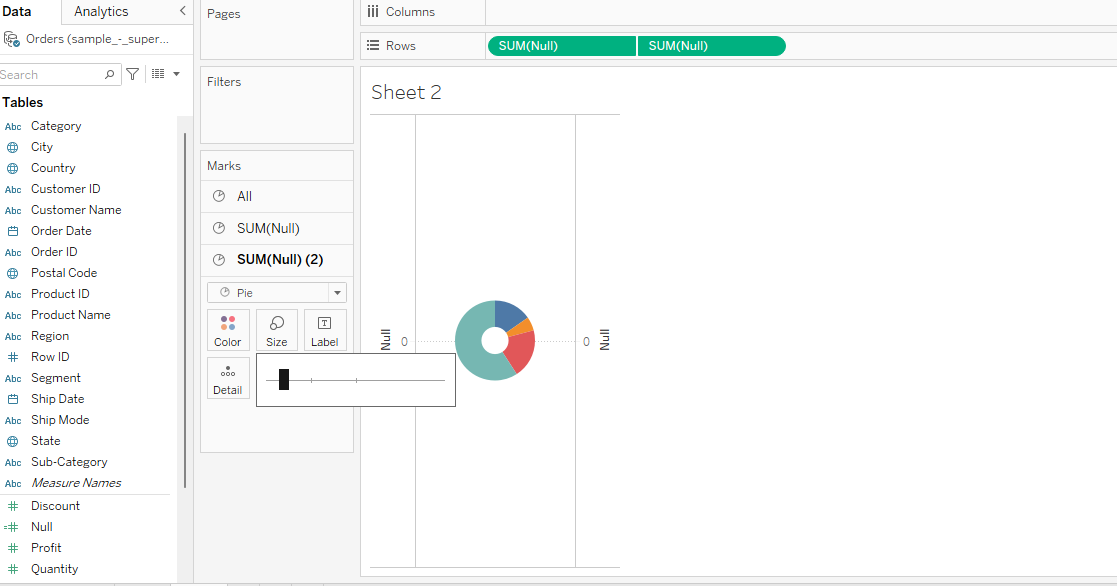
Task: Collapse the Data pane with the chevron arrow
Action: point(183,11)
